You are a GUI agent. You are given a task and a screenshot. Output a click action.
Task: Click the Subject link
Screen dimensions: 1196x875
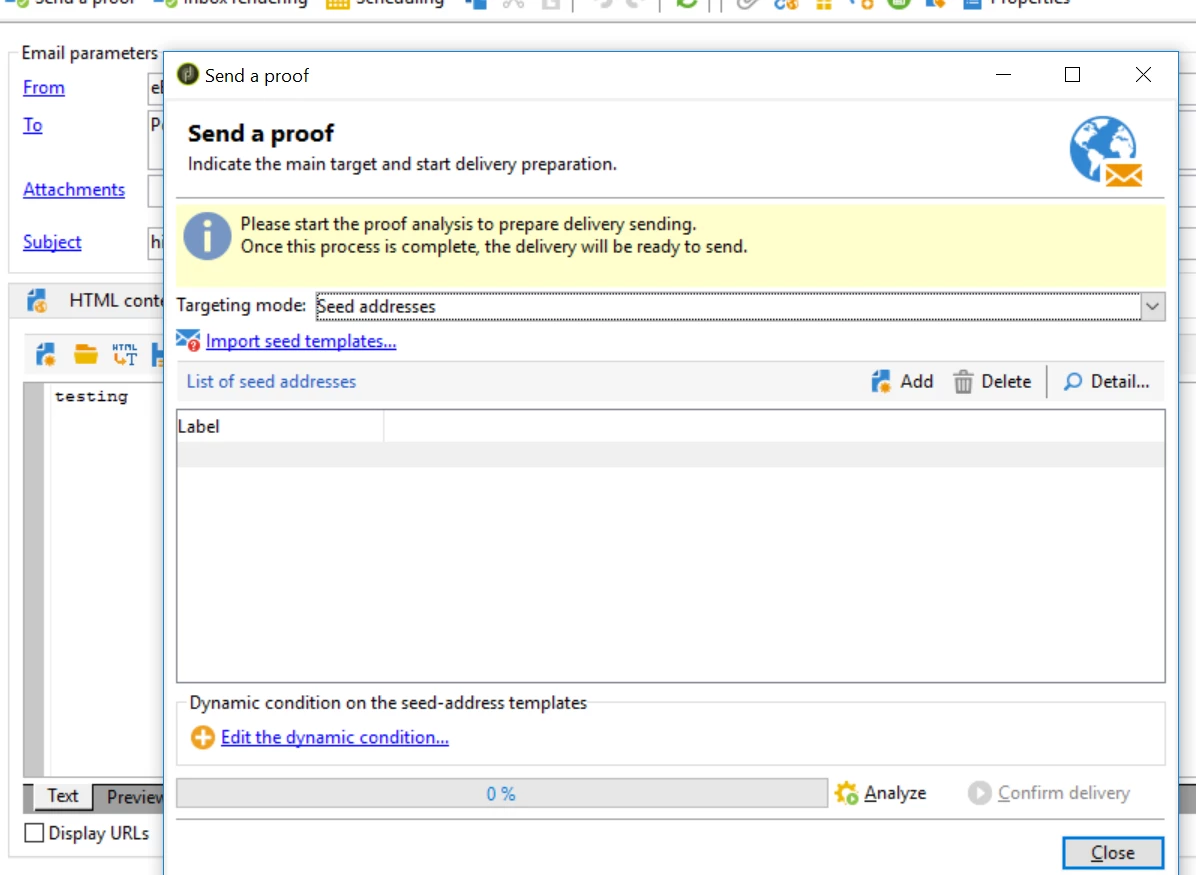pyautogui.click(x=52, y=242)
